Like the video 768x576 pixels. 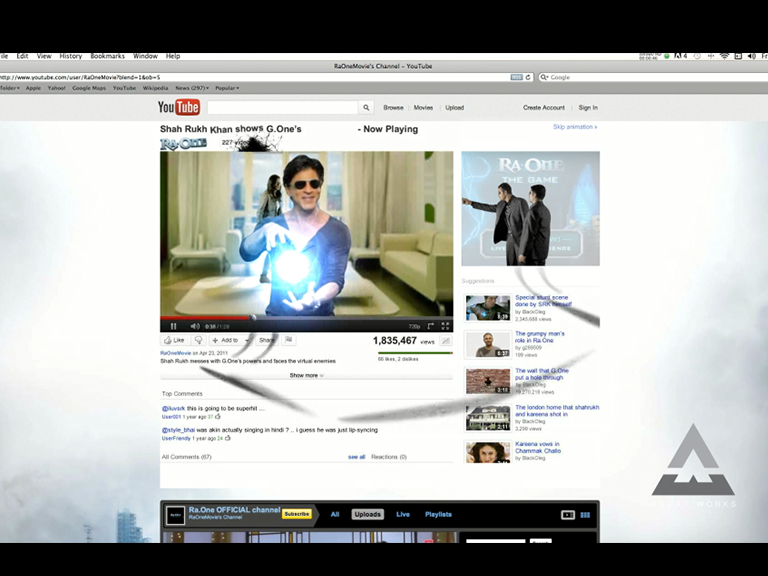coord(174,340)
